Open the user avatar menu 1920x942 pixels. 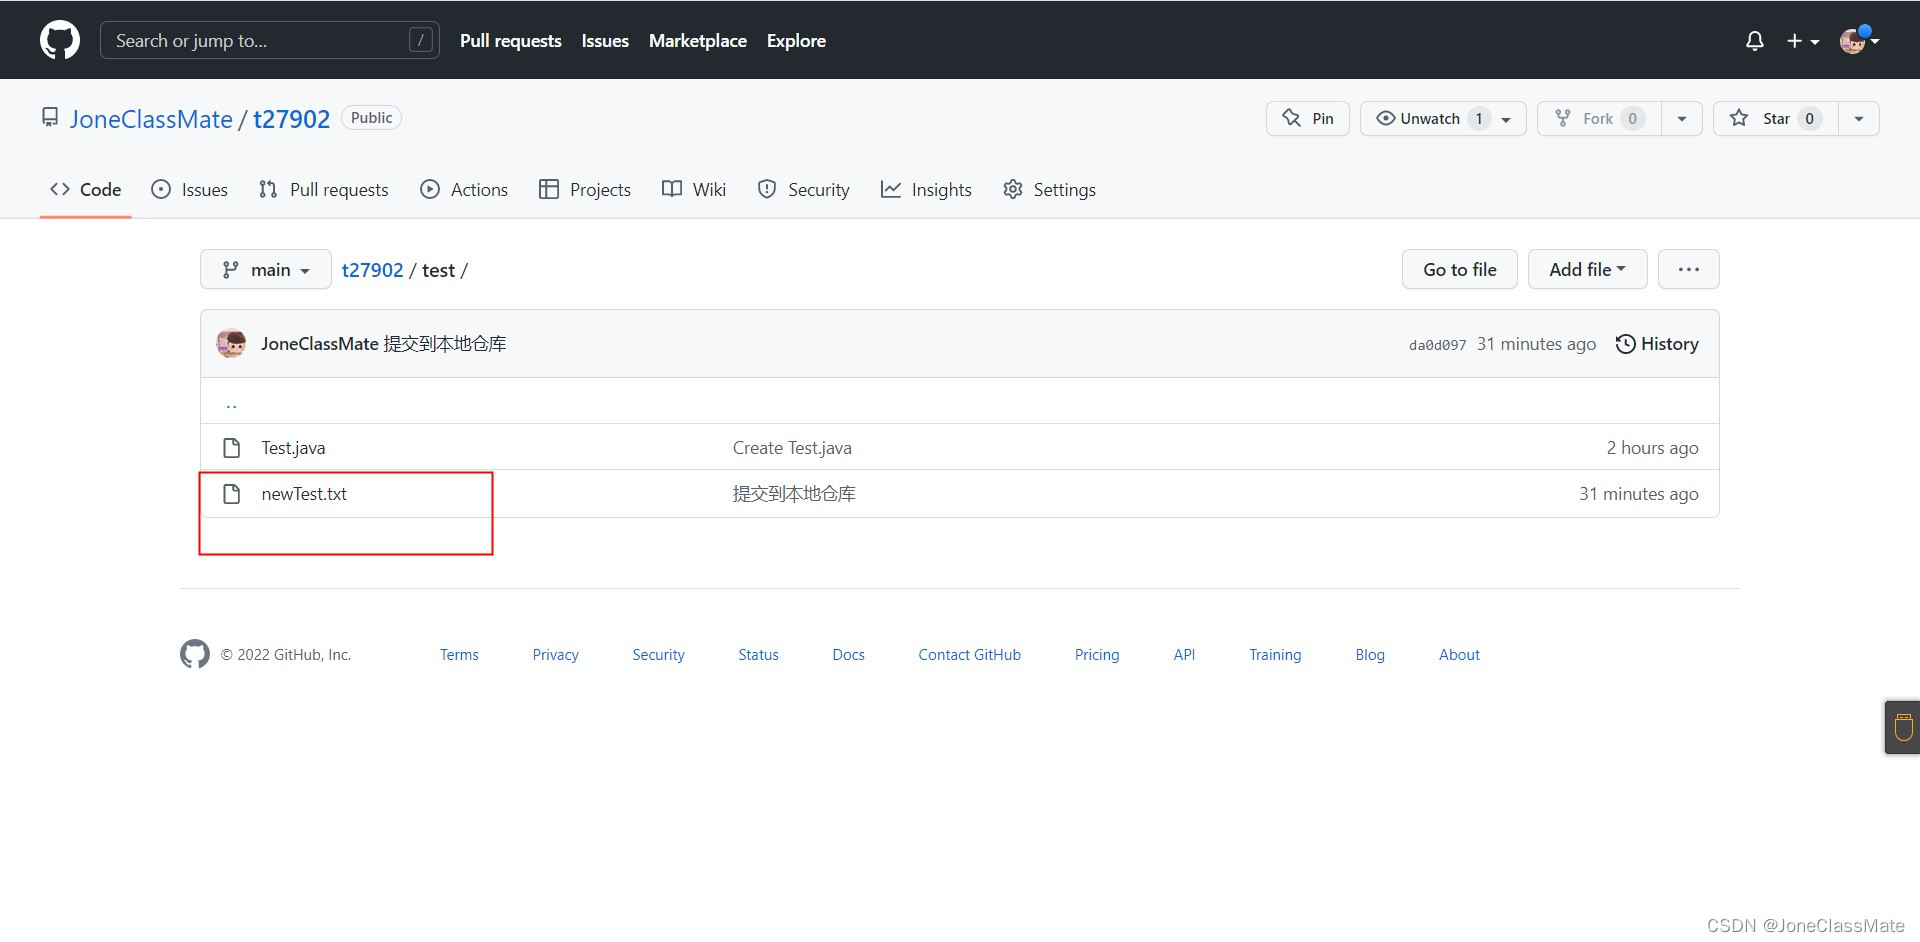coord(1859,41)
